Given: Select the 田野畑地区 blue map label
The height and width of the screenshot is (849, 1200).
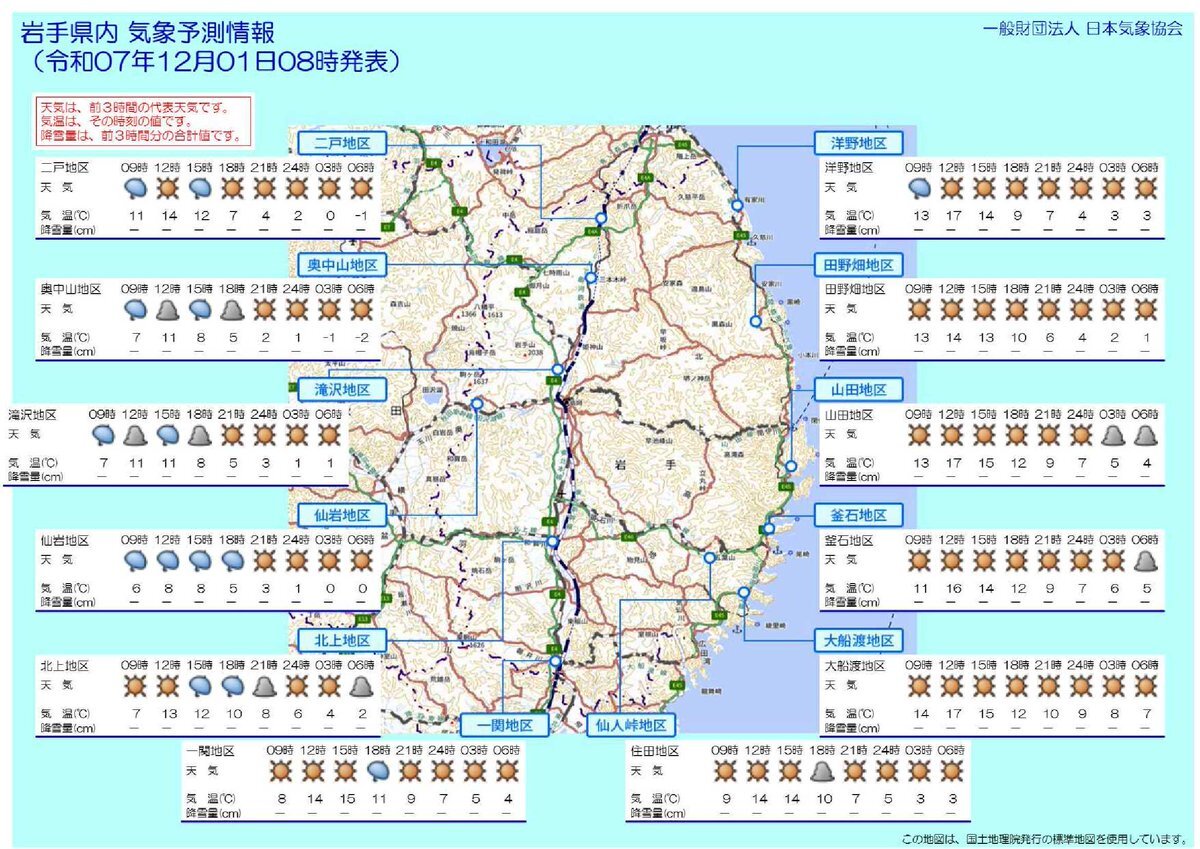Looking at the screenshot, I should [858, 265].
